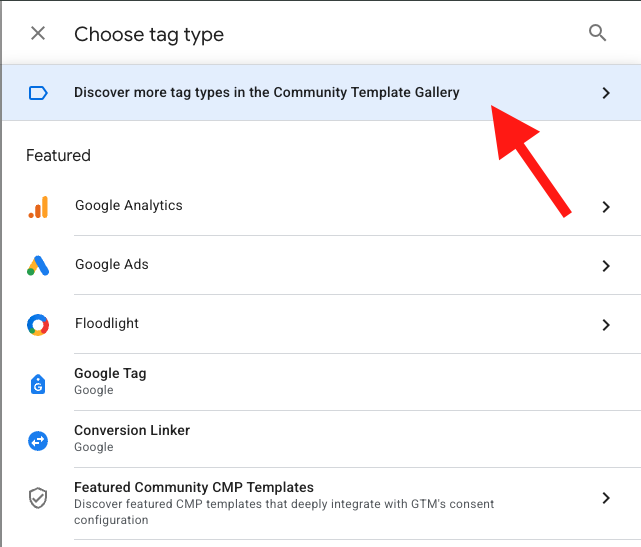Open the tag type search
Image resolution: width=641 pixels, height=547 pixels.
tap(598, 34)
